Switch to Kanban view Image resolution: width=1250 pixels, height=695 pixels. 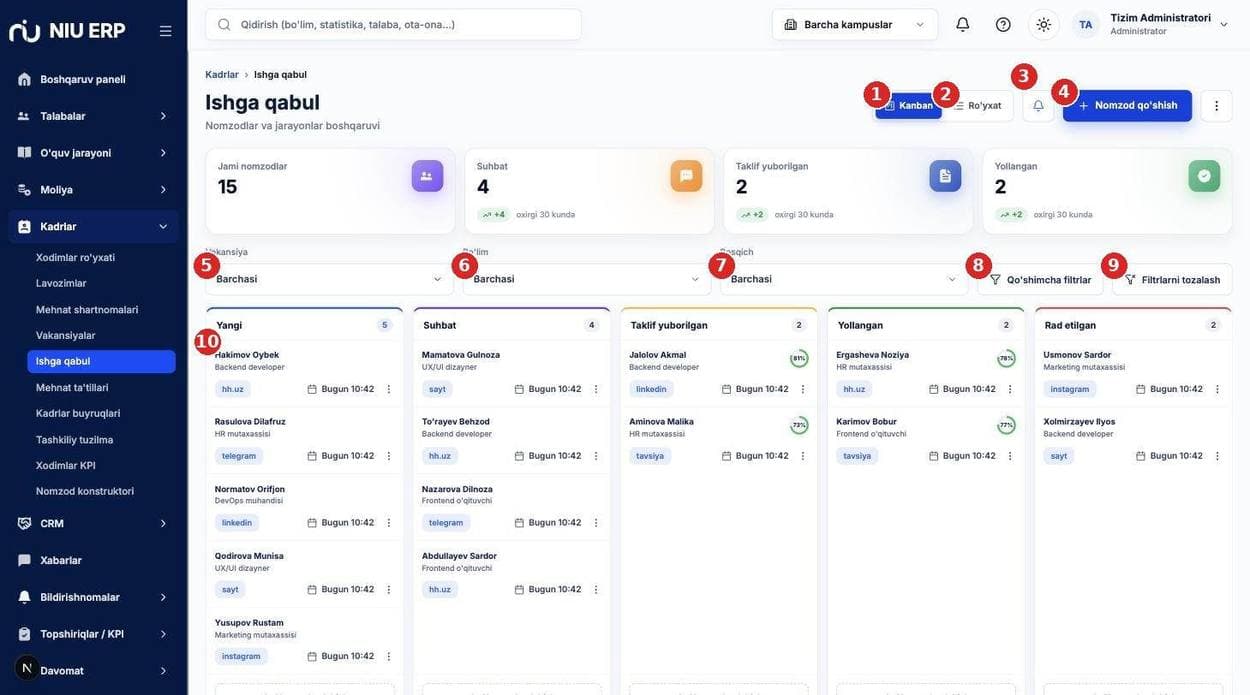coord(909,106)
